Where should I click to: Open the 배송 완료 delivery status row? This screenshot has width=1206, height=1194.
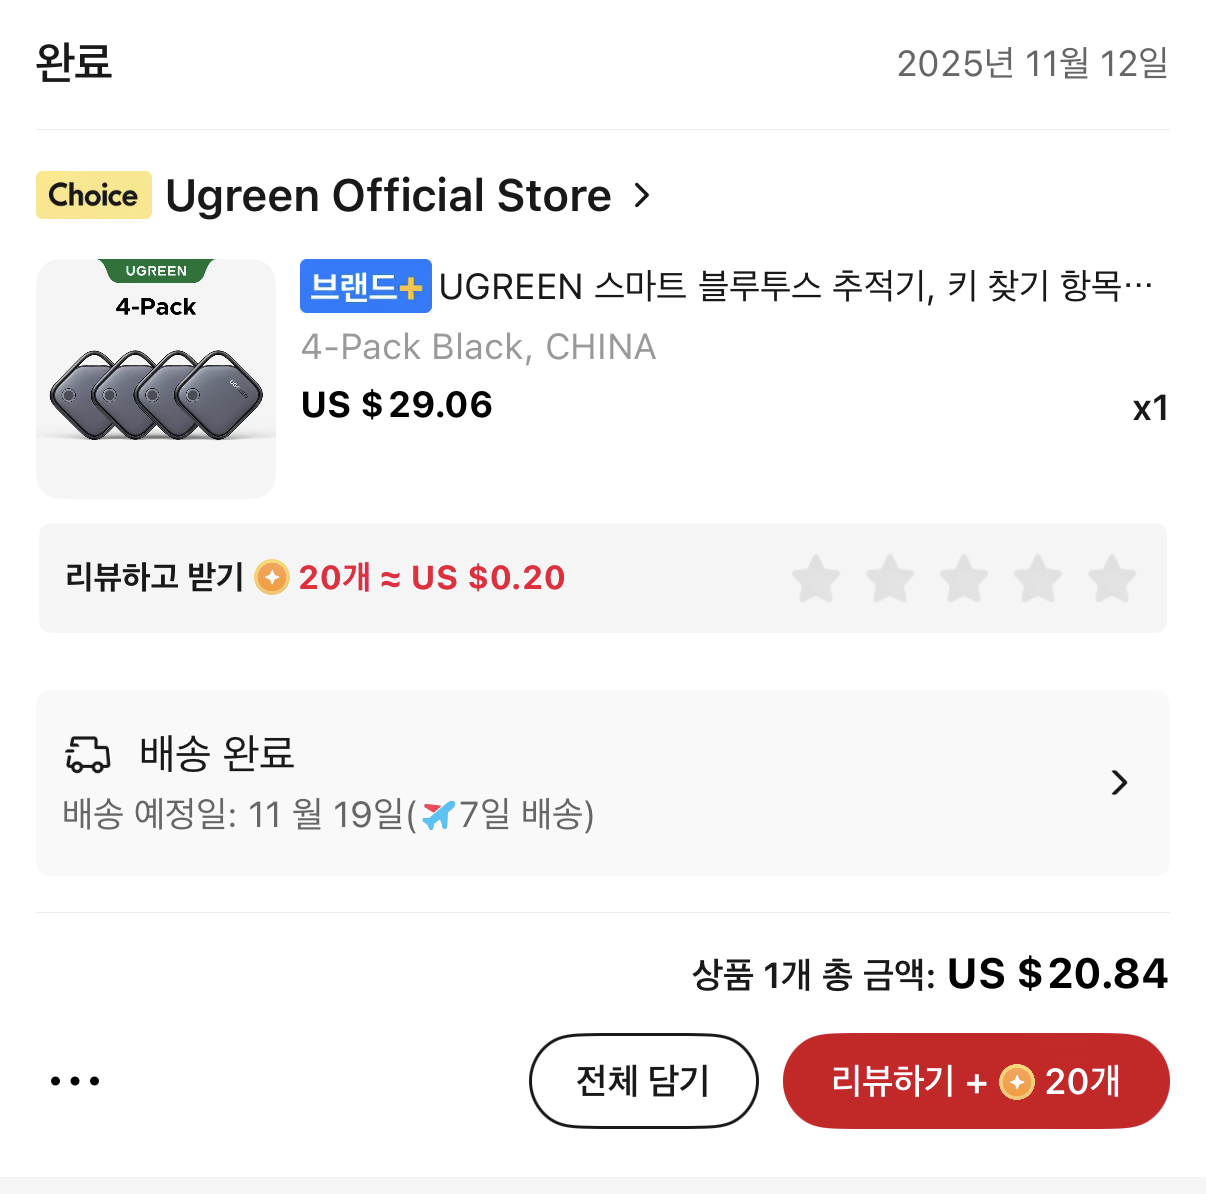[600, 782]
